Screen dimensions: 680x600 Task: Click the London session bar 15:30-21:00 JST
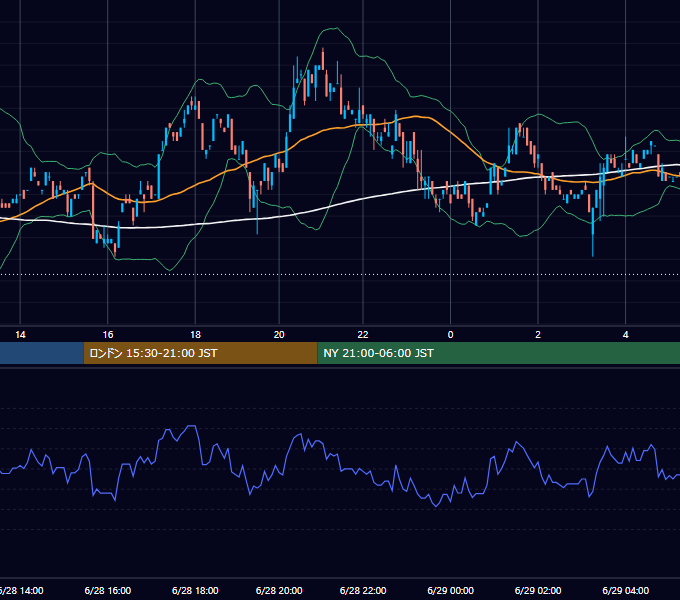200,353
